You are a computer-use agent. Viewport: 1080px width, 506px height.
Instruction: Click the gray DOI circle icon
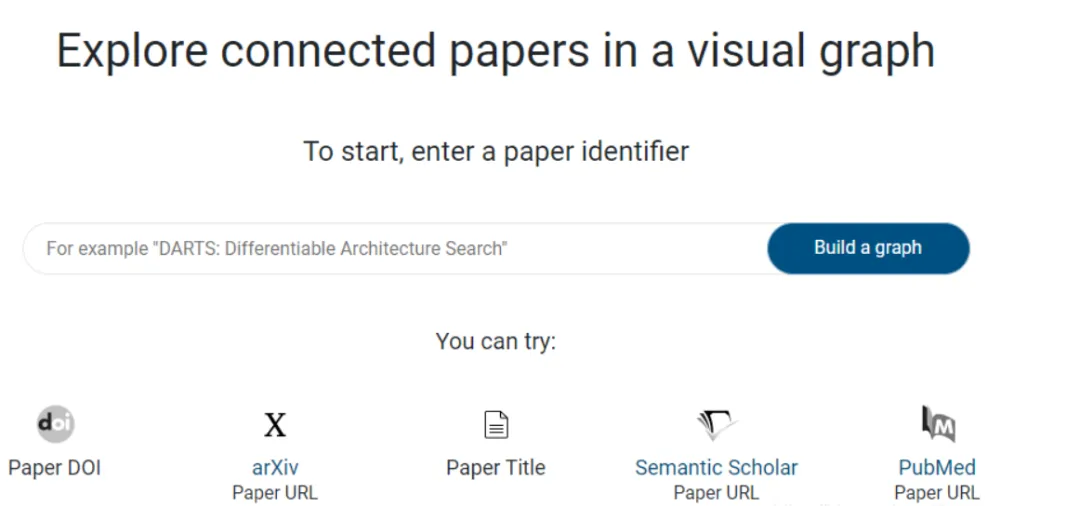(x=55, y=424)
